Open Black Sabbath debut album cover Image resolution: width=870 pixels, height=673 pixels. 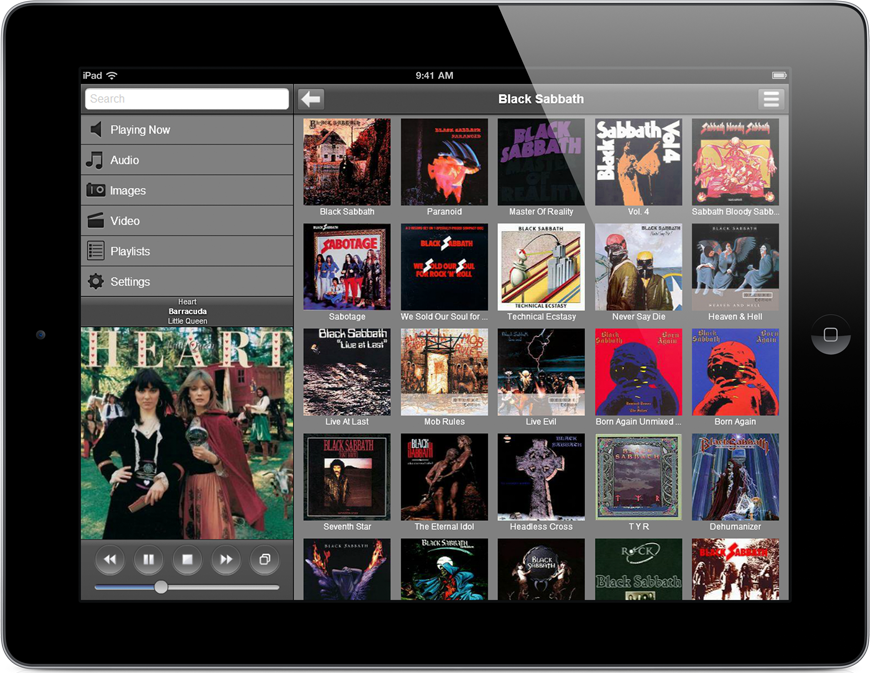[x=347, y=162]
